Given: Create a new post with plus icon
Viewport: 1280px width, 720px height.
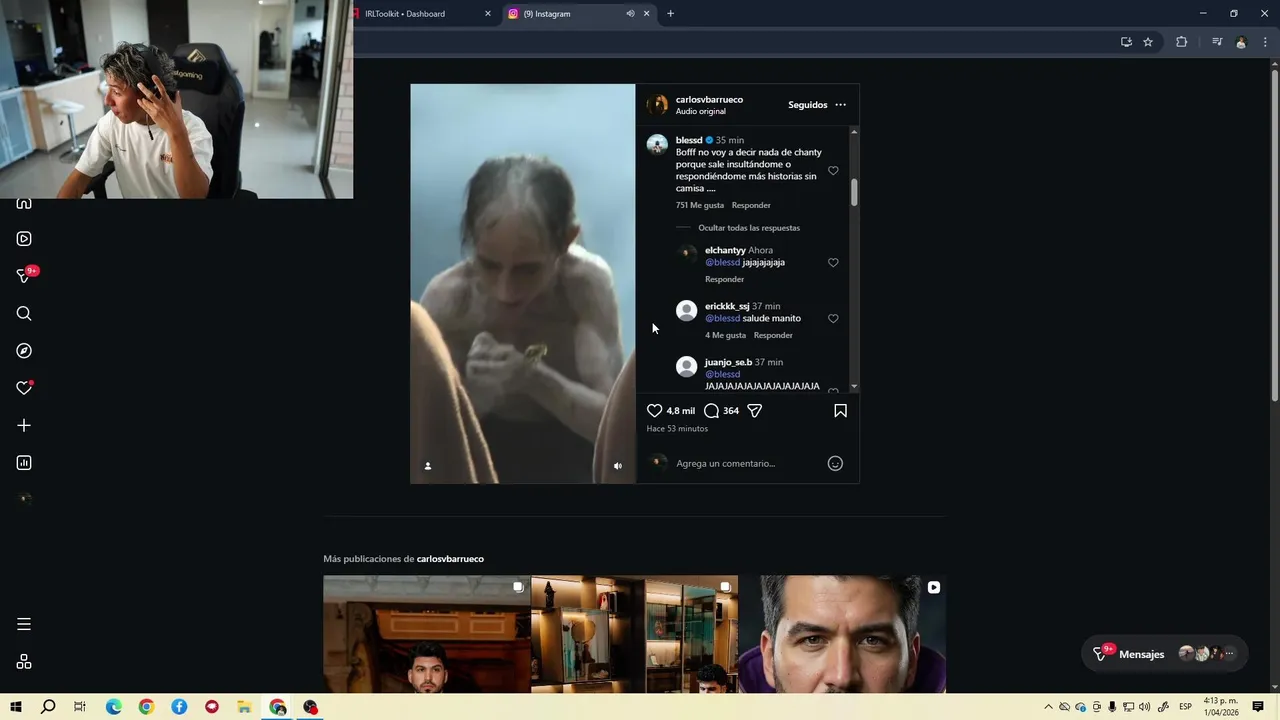Looking at the screenshot, I should (24, 425).
